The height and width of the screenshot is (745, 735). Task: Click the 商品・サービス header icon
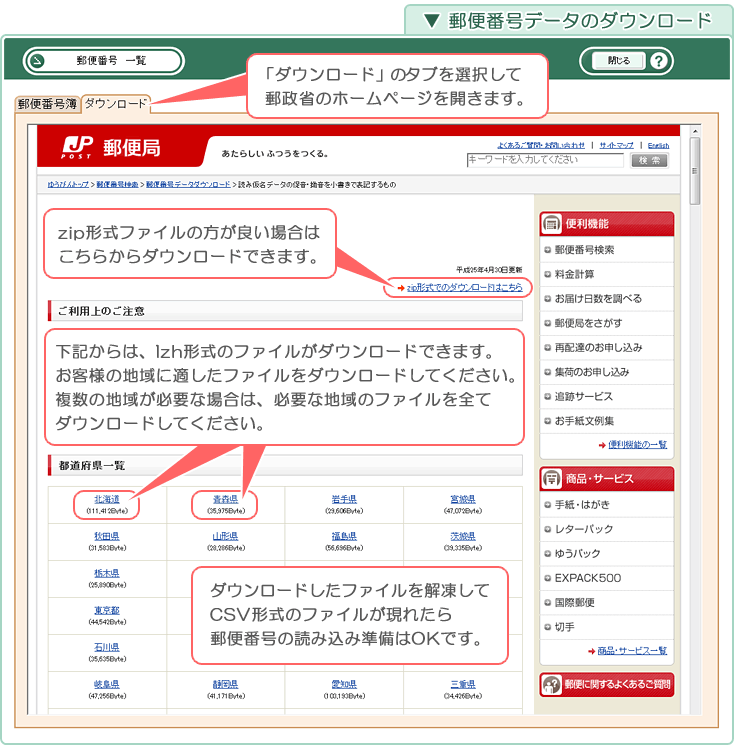tap(551, 479)
